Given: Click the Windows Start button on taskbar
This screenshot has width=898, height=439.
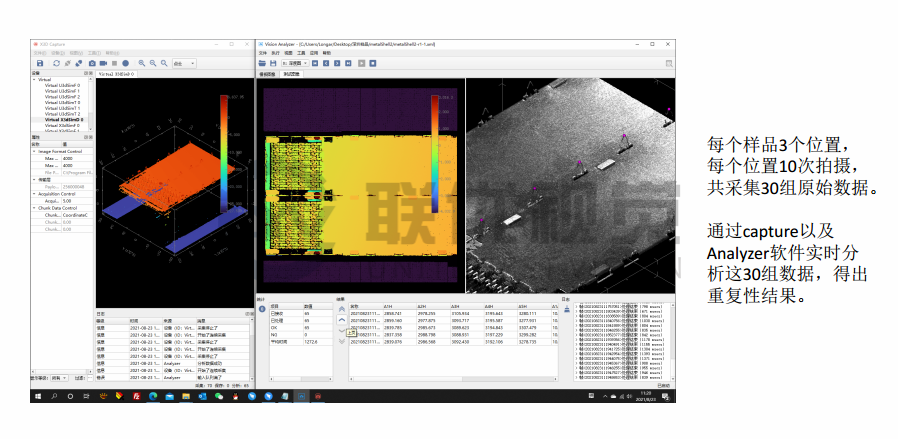Looking at the screenshot, I should tap(39, 397).
